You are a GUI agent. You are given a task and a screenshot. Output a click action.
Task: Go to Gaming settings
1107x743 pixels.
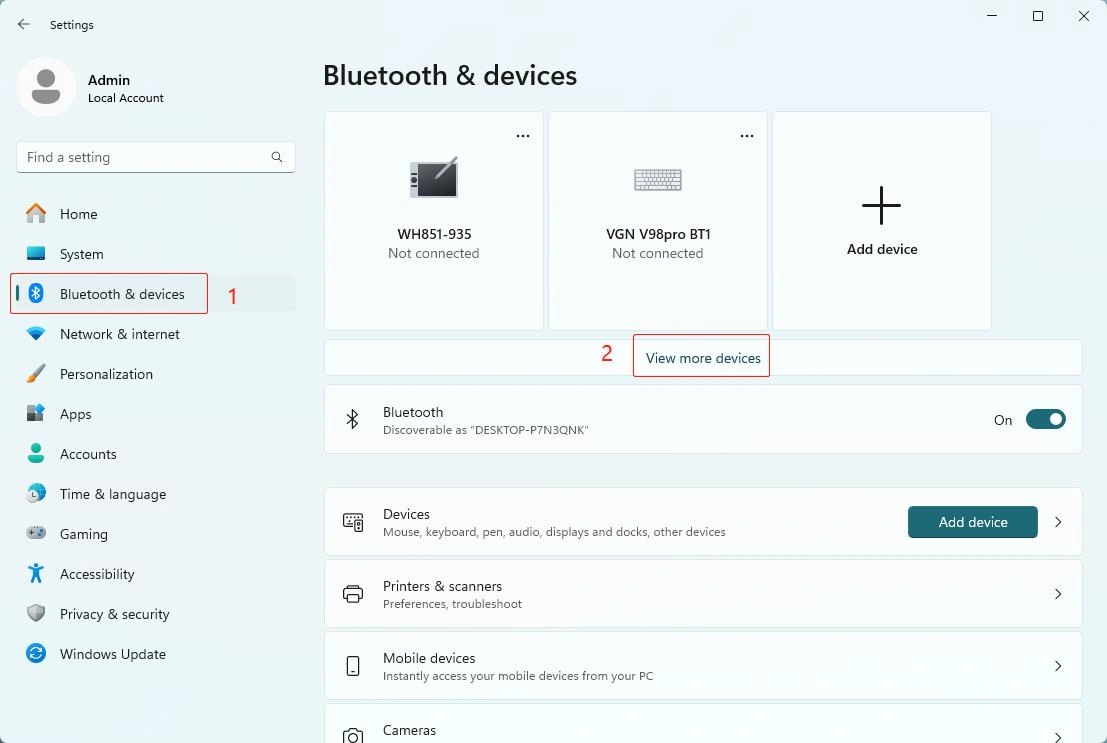[155, 533]
